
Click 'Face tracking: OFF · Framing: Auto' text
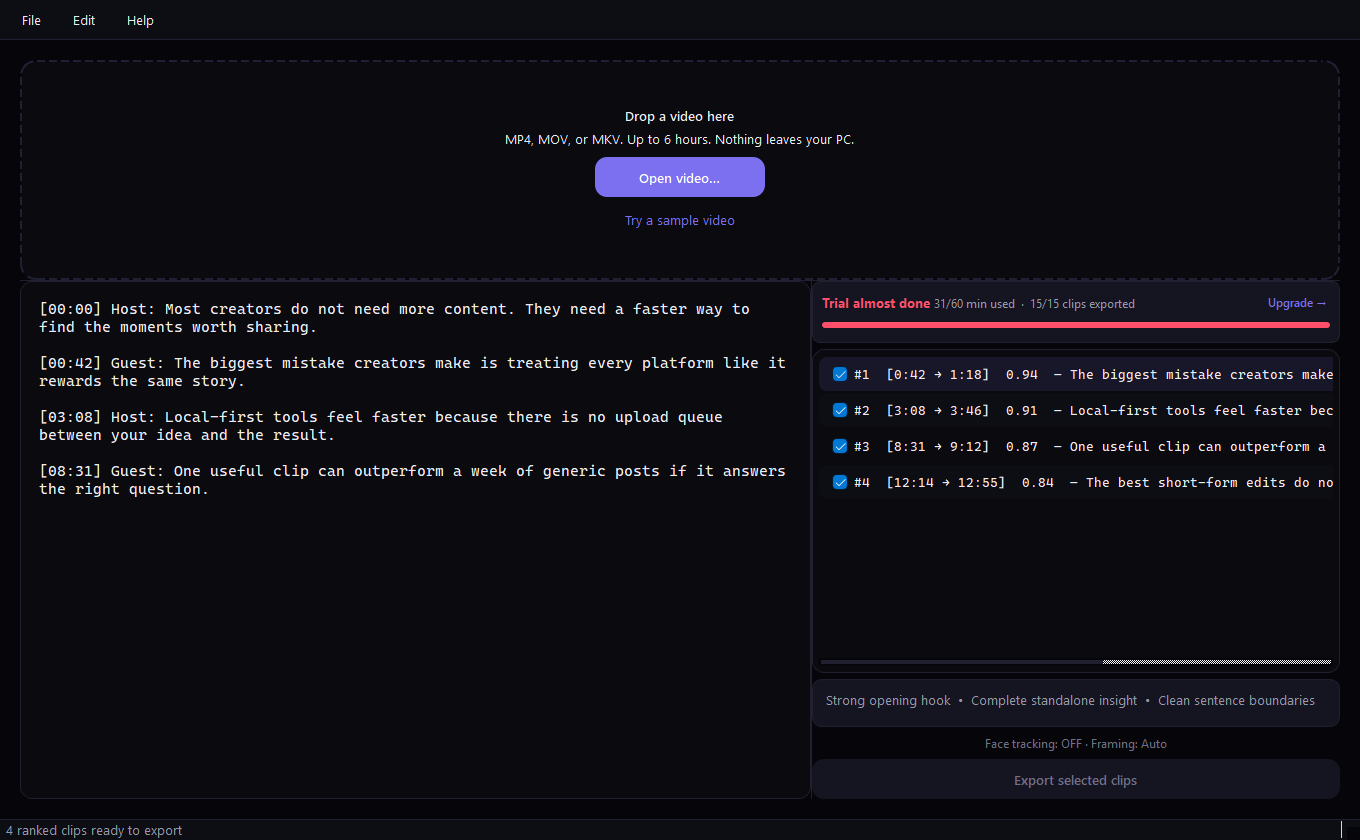(1076, 744)
